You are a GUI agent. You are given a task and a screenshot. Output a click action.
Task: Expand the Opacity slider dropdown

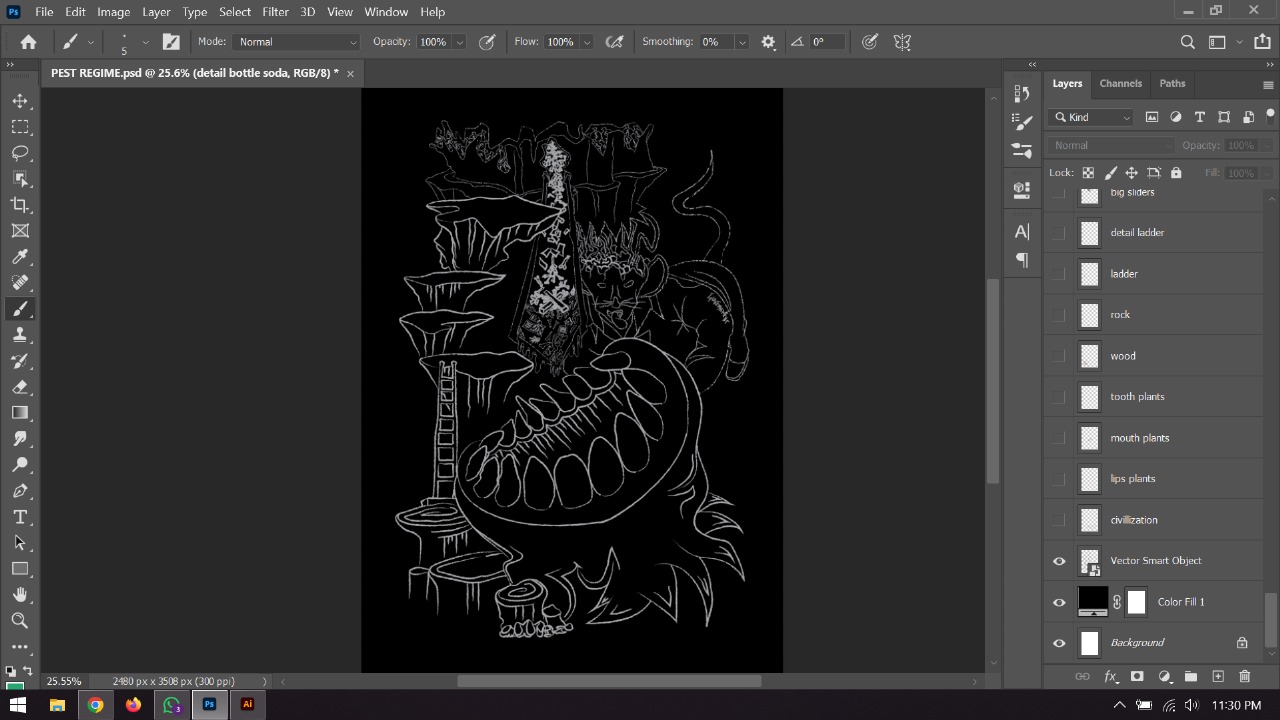coord(459,42)
